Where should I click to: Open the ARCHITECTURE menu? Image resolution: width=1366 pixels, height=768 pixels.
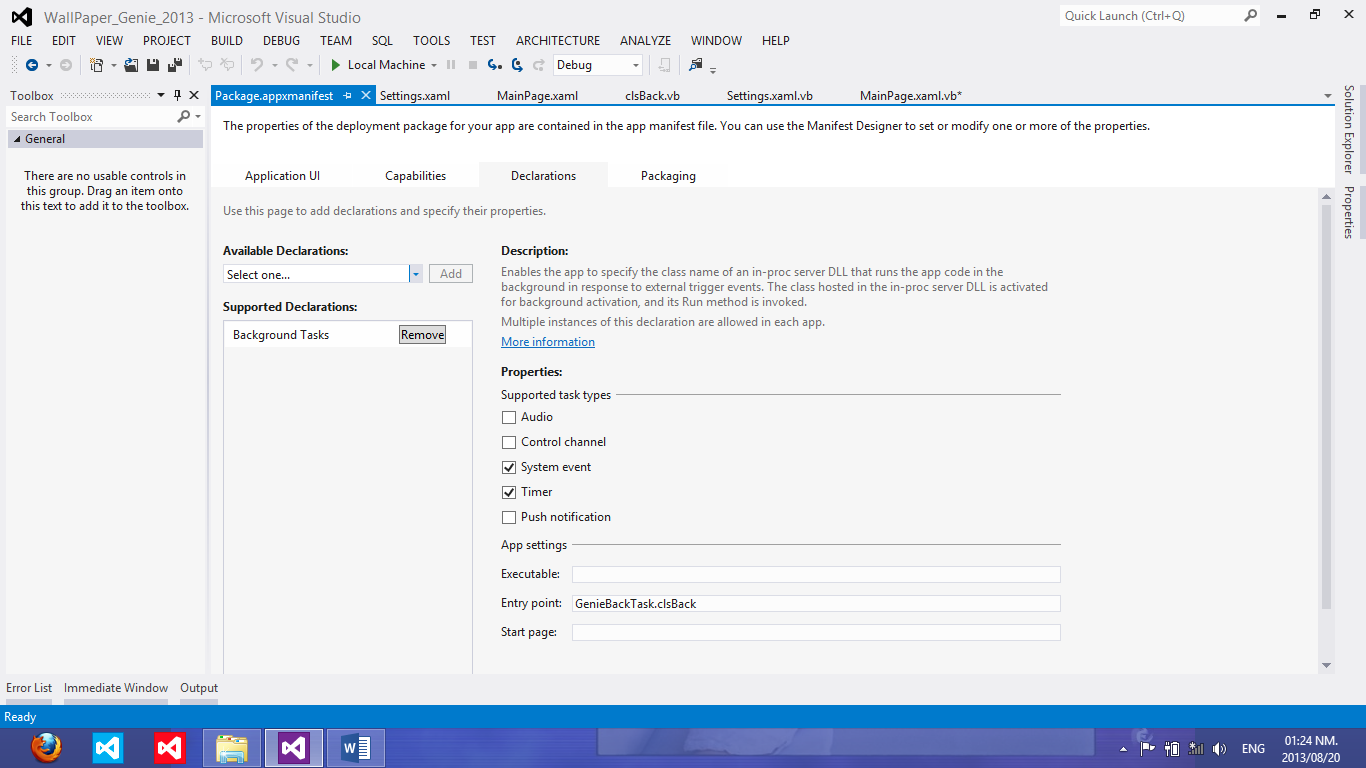(x=558, y=41)
